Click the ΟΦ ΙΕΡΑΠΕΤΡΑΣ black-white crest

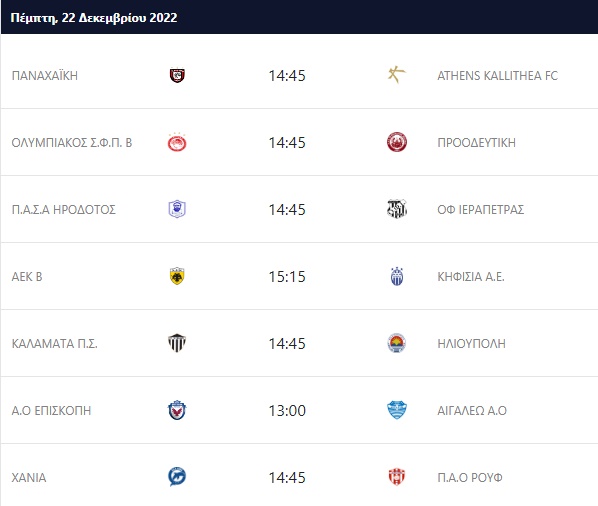(x=397, y=209)
